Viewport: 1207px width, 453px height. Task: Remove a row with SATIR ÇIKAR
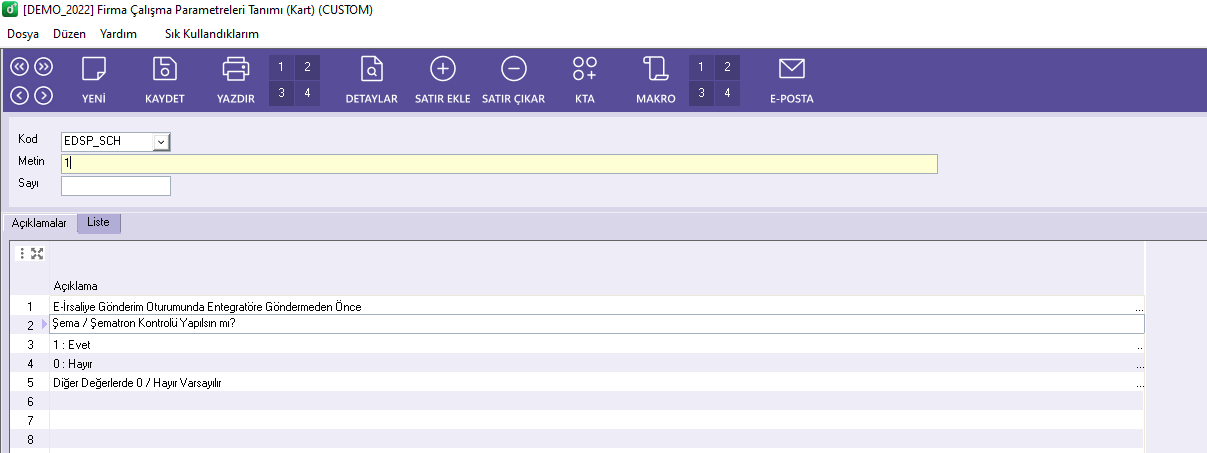pos(513,70)
